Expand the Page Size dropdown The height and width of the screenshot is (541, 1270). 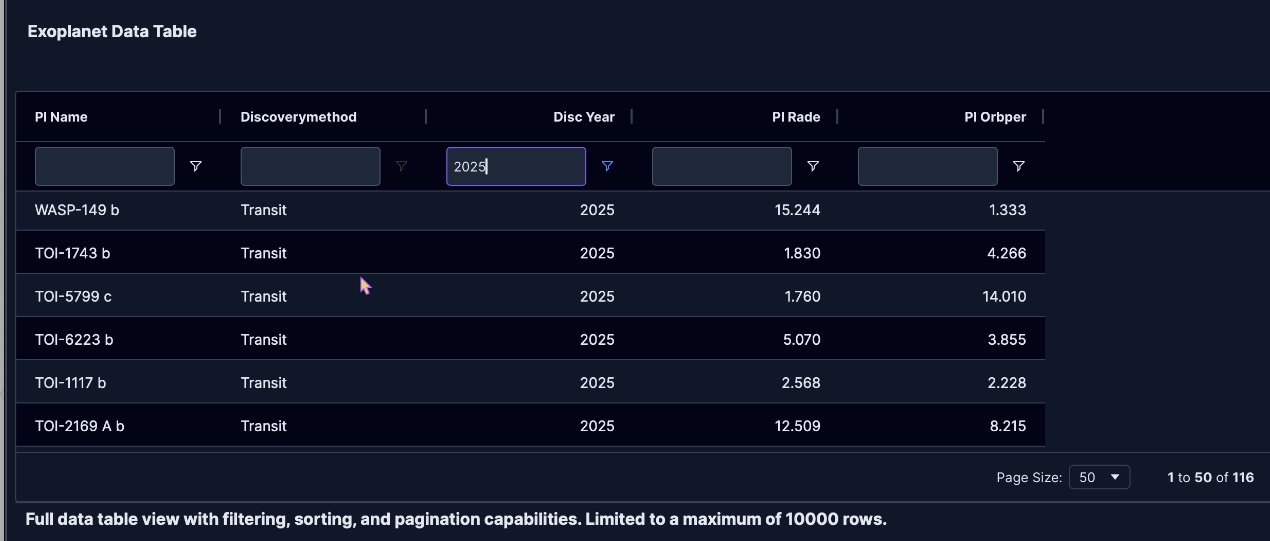coord(1099,477)
